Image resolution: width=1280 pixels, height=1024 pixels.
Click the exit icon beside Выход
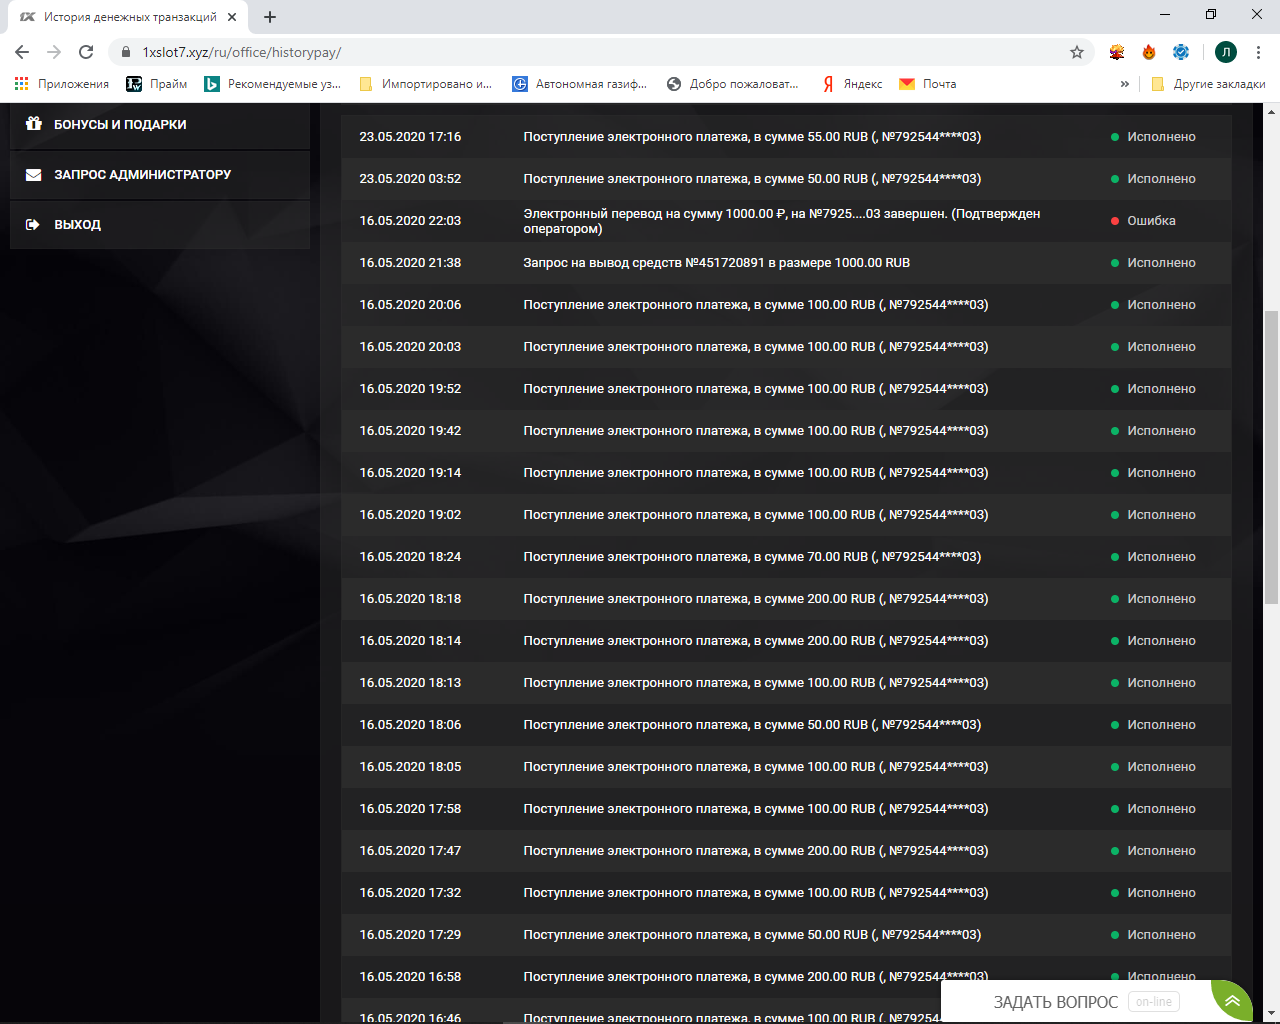click(x=33, y=225)
